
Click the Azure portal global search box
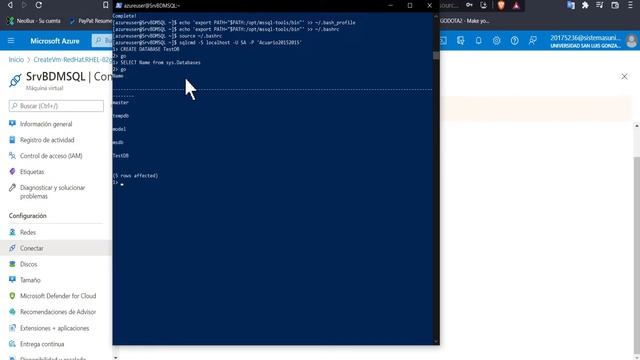[102, 40]
